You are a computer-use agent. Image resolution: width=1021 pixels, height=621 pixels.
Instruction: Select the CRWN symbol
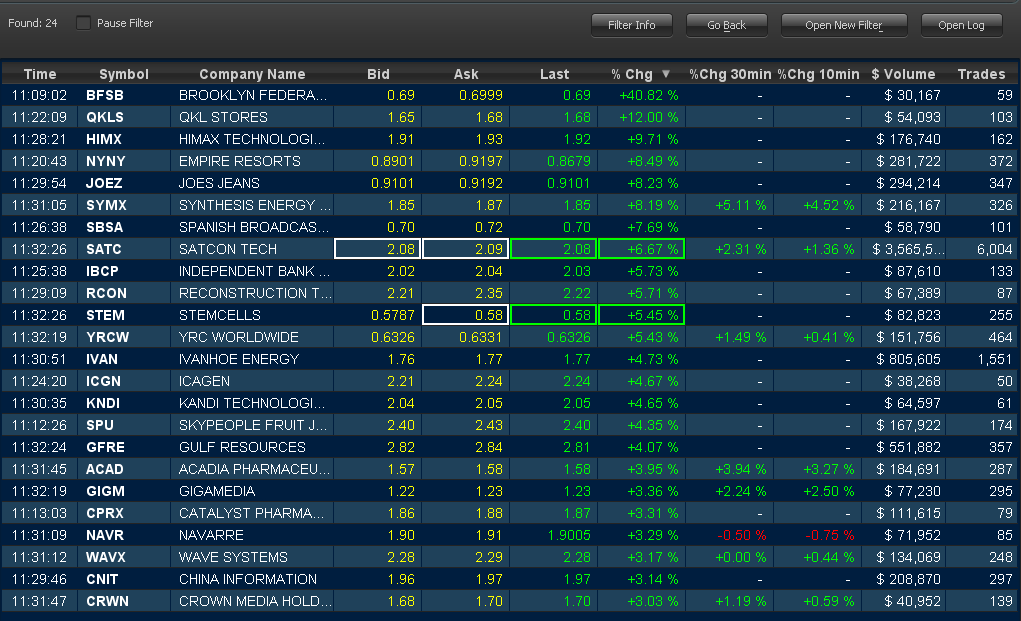pos(107,601)
